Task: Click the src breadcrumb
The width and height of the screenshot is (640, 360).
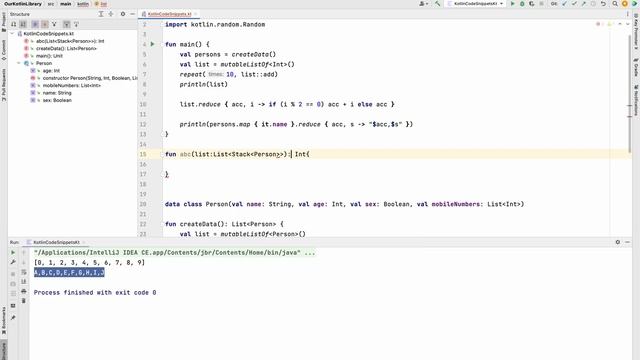Action: click(51, 4)
